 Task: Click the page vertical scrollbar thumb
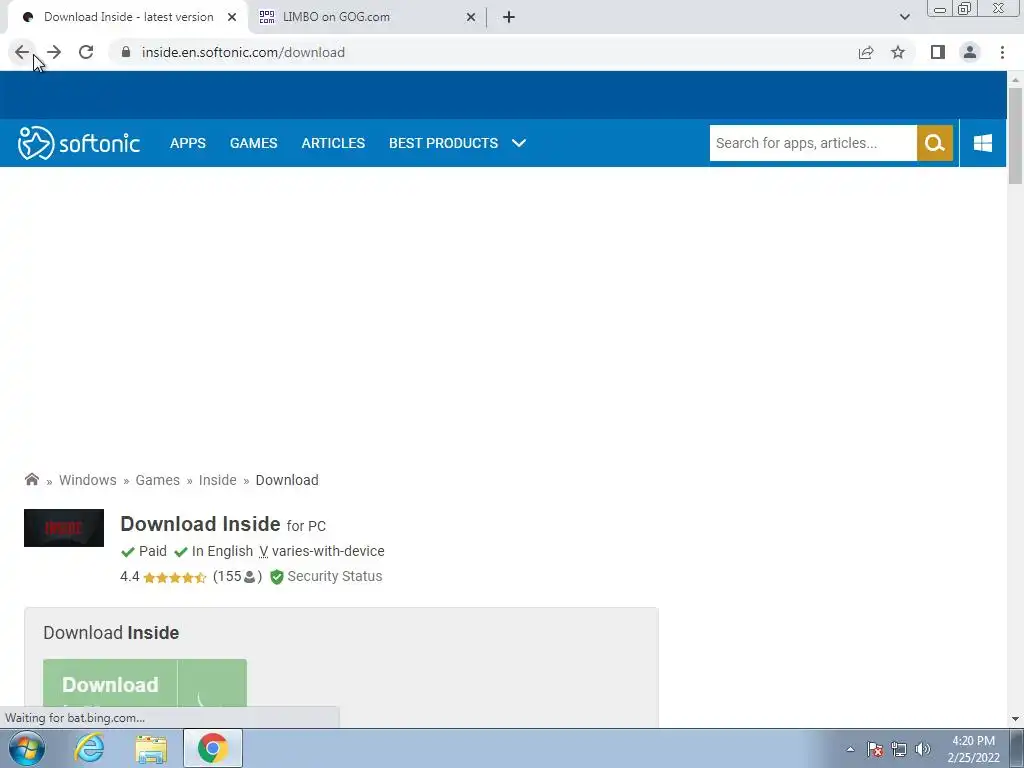pyautogui.click(x=1015, y=135)
